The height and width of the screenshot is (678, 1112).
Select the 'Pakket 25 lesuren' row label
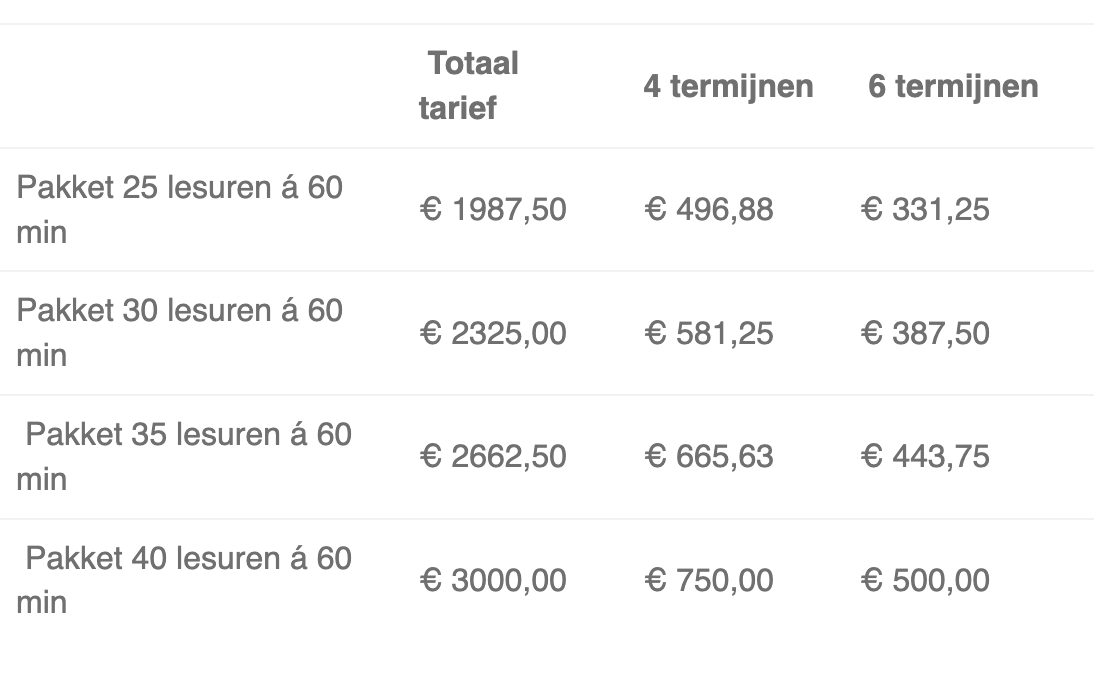(x=180, y=210)
